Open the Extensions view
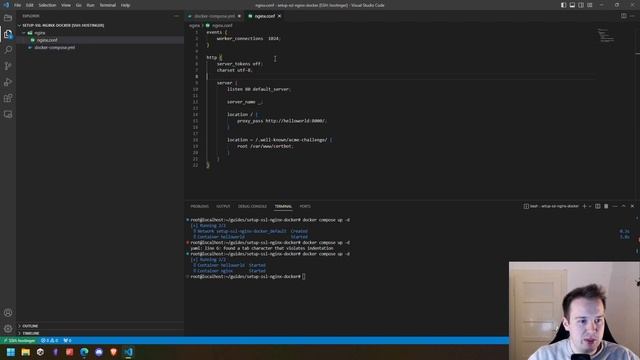 [x=8, y=98]
